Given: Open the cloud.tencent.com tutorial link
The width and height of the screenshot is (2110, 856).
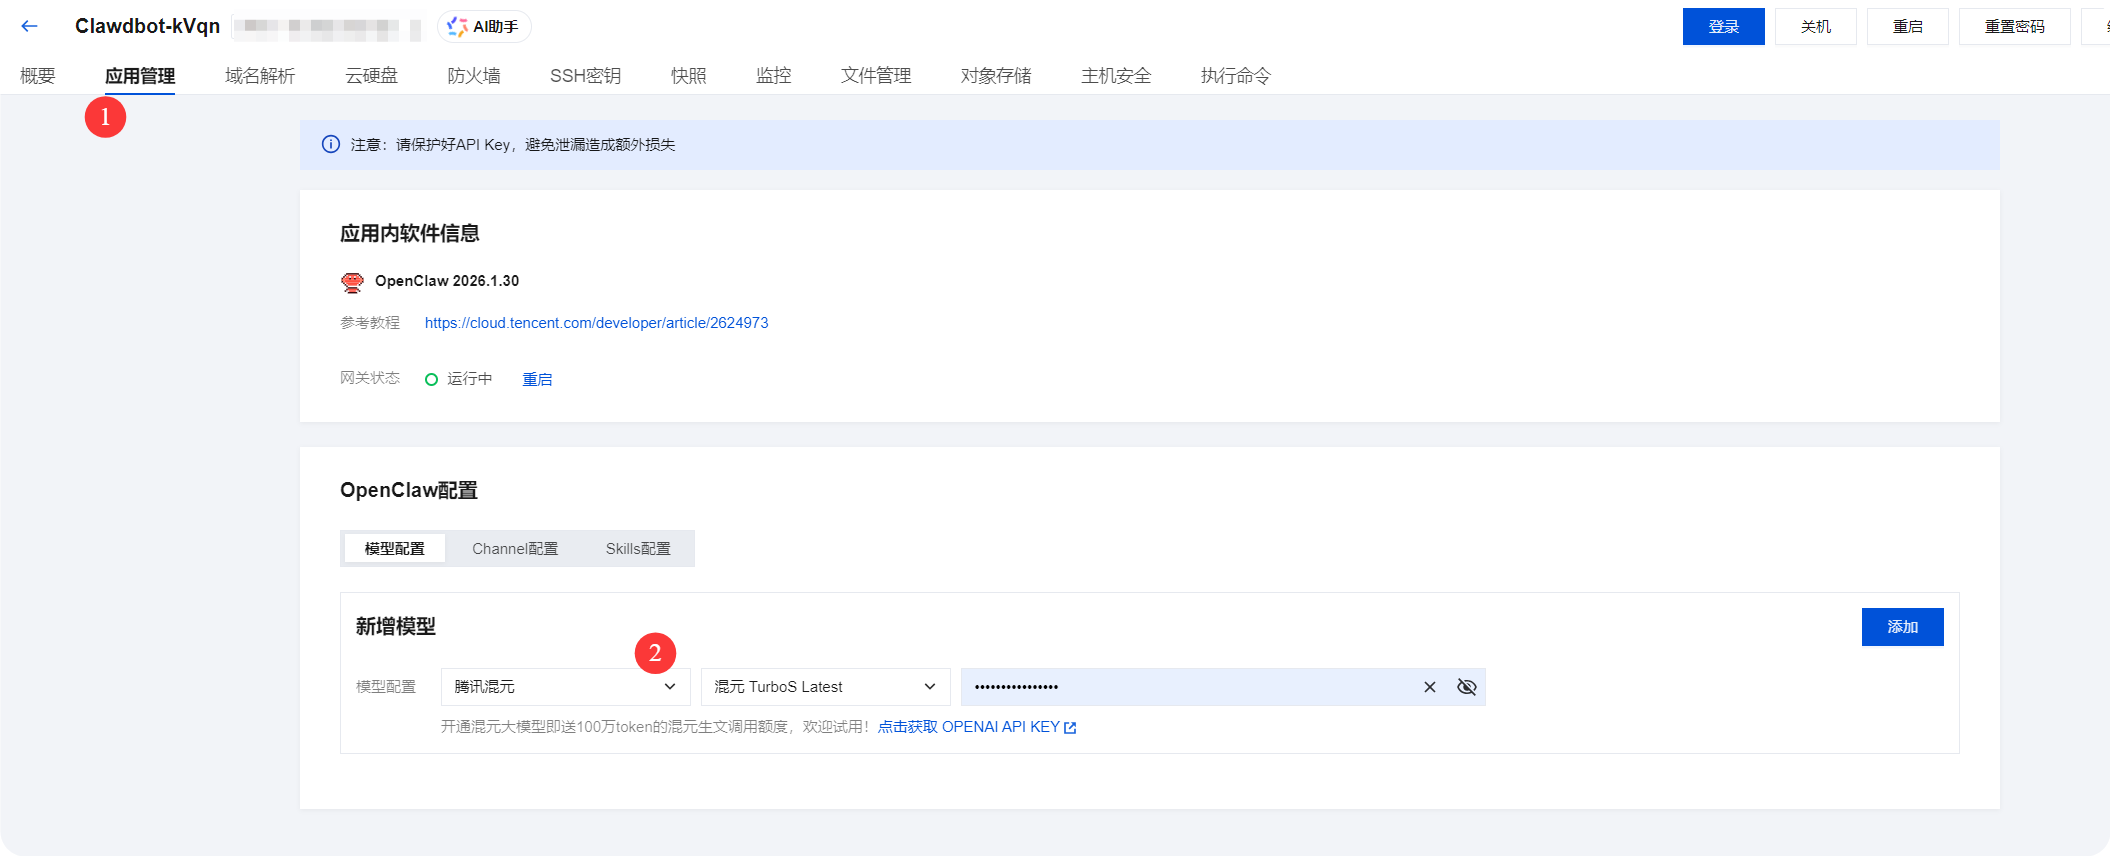Looking at the screenshot, I should 597,323.
